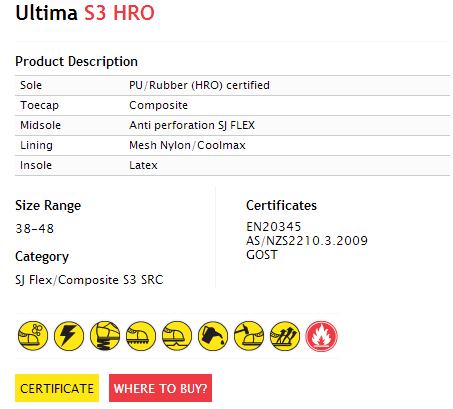This screenshot has height=409, width=453.
Task: Open the yellow CERTIFICATE button
Action: (57, 388)
